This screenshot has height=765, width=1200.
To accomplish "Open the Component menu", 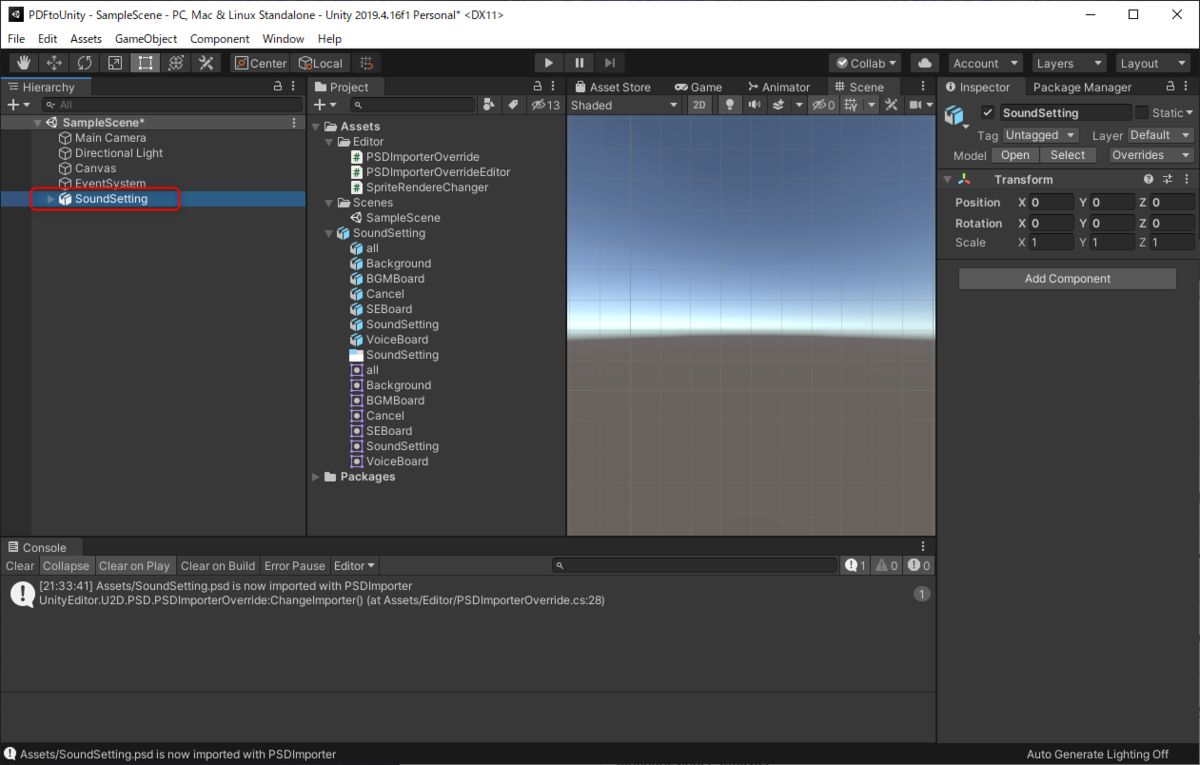I will pos(219,39).
